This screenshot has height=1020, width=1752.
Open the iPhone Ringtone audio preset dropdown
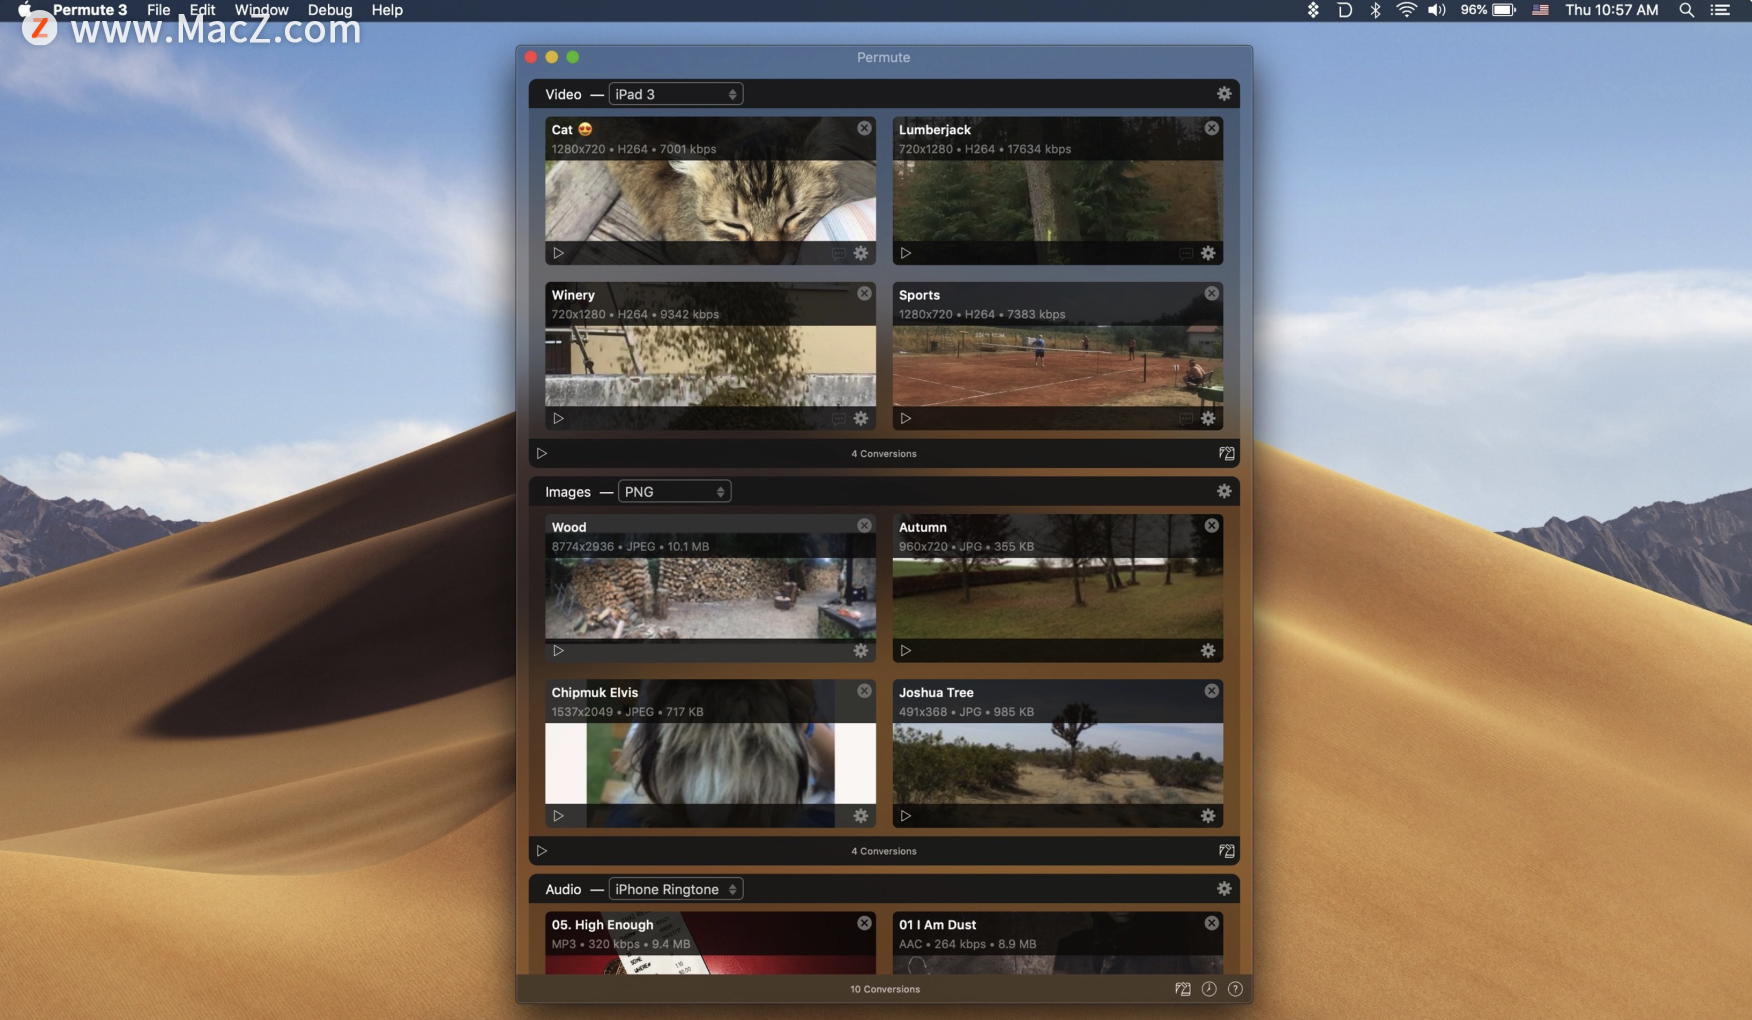676,889
